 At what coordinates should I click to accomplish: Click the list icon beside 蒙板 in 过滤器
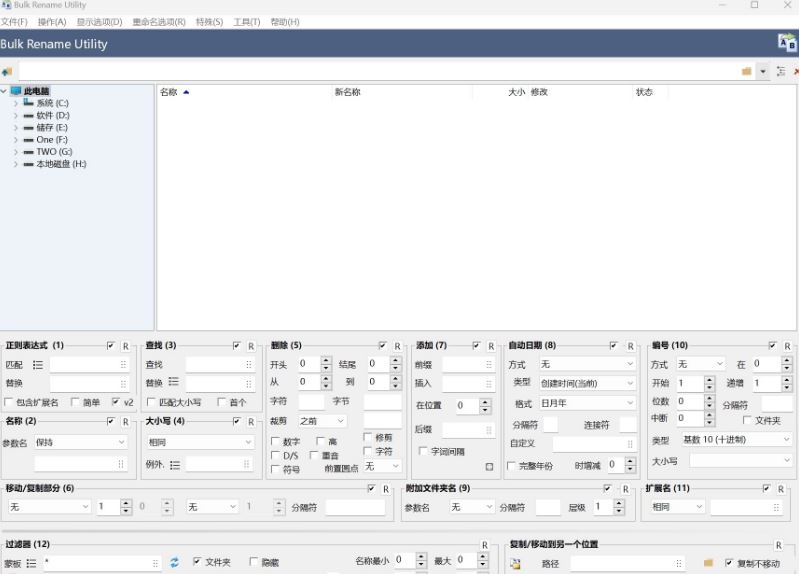point(31,564)
